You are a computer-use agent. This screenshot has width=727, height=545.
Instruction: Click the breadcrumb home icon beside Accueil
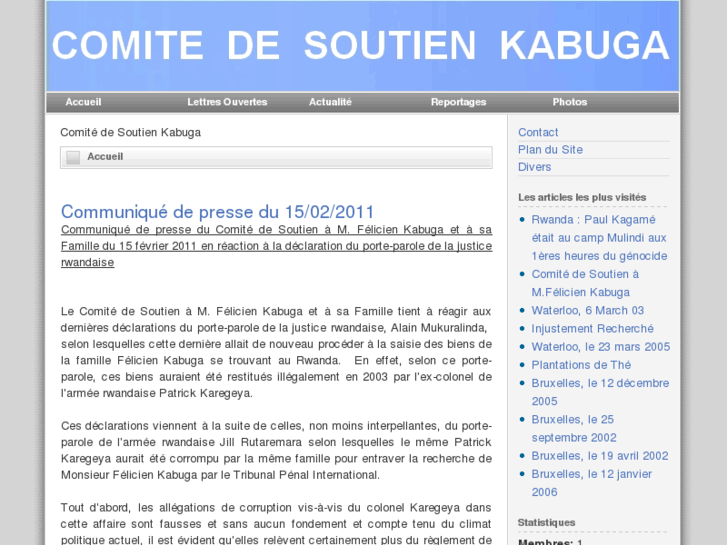click(x=73, y=157)
